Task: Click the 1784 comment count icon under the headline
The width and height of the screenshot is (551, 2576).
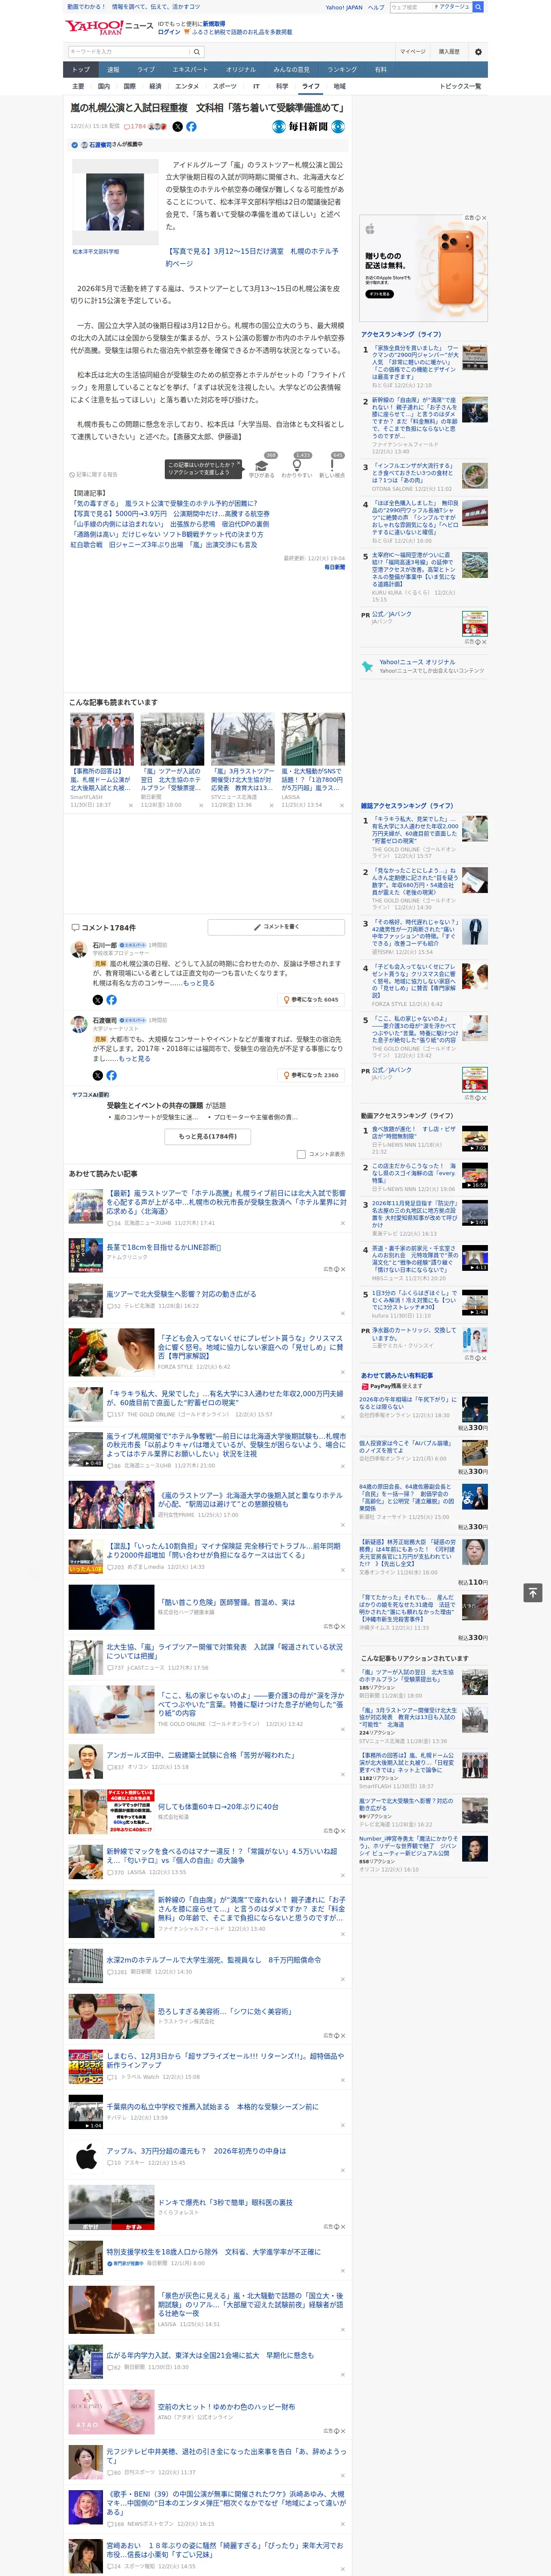Action: click(x=135, y=127)
